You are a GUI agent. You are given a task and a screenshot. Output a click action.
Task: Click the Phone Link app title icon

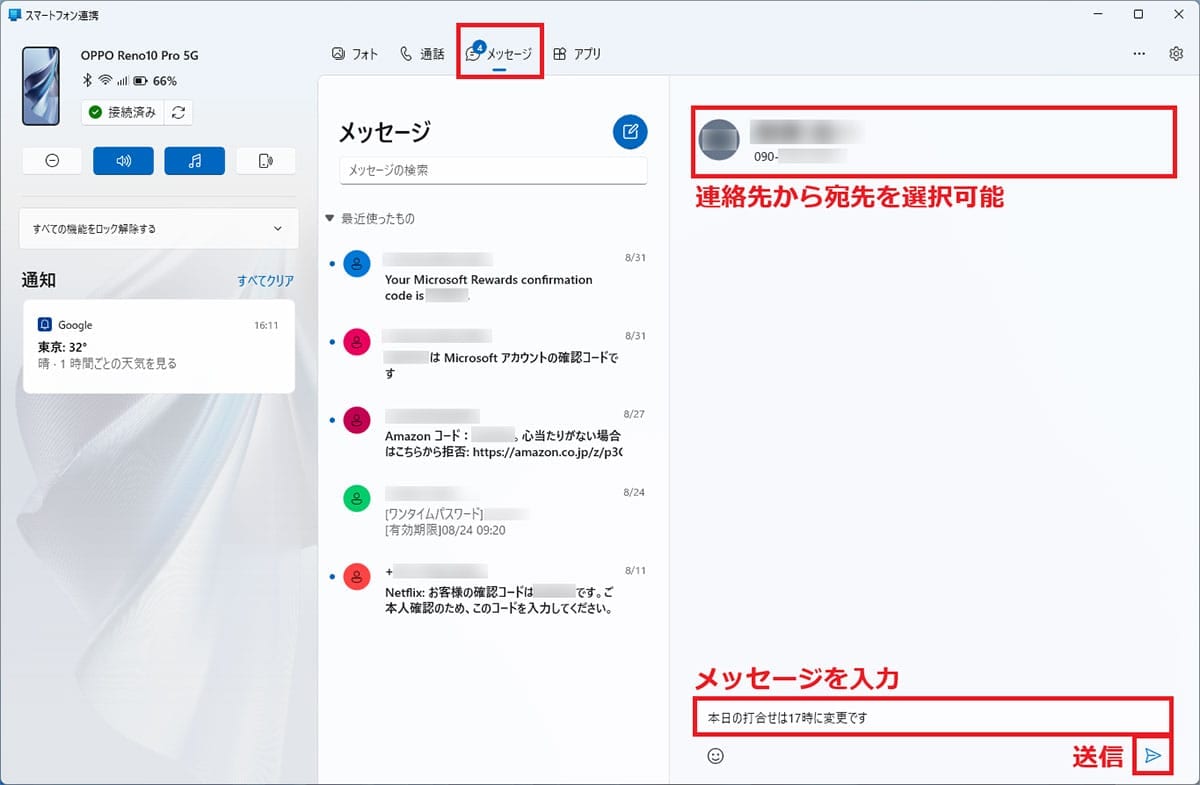point(14,15)
